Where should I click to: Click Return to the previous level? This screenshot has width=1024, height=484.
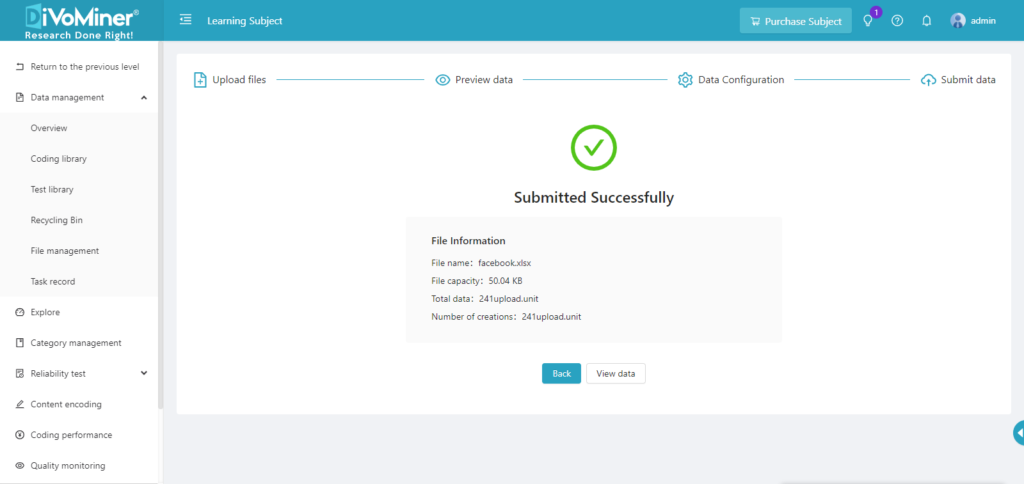coord(85,67)
